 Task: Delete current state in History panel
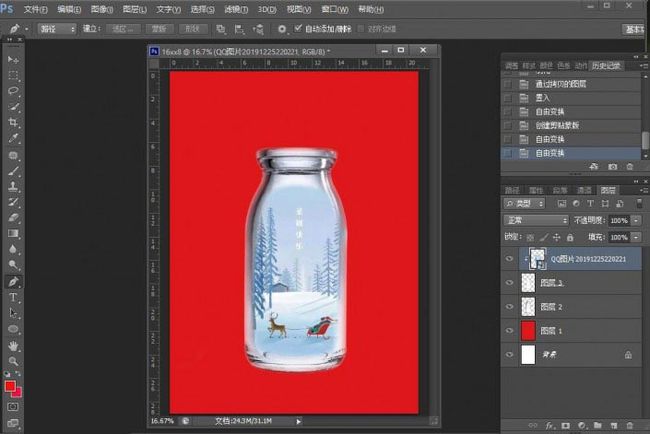click(630, 167)
